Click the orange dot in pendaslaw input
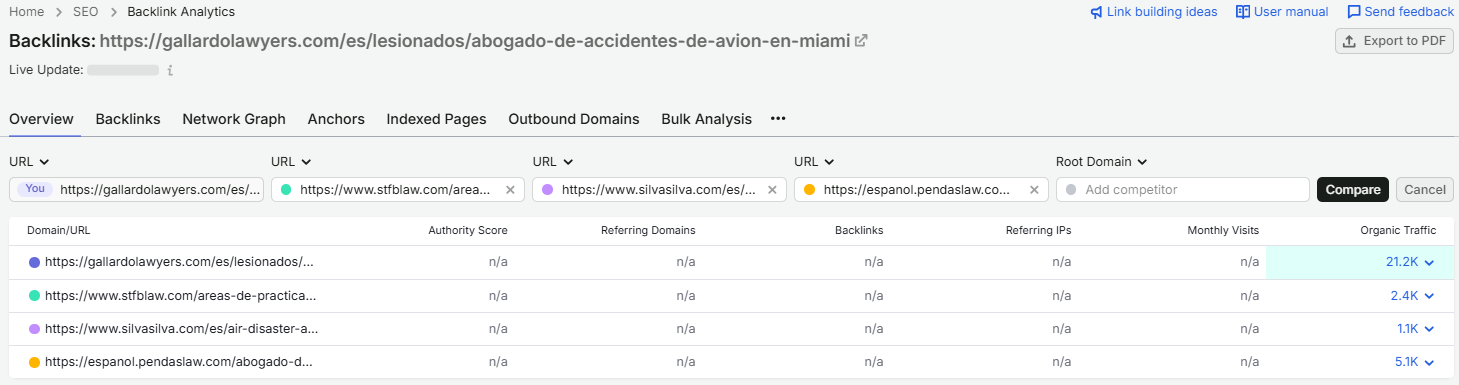Viewport: 1459px width, 385px height. [809, 189]
